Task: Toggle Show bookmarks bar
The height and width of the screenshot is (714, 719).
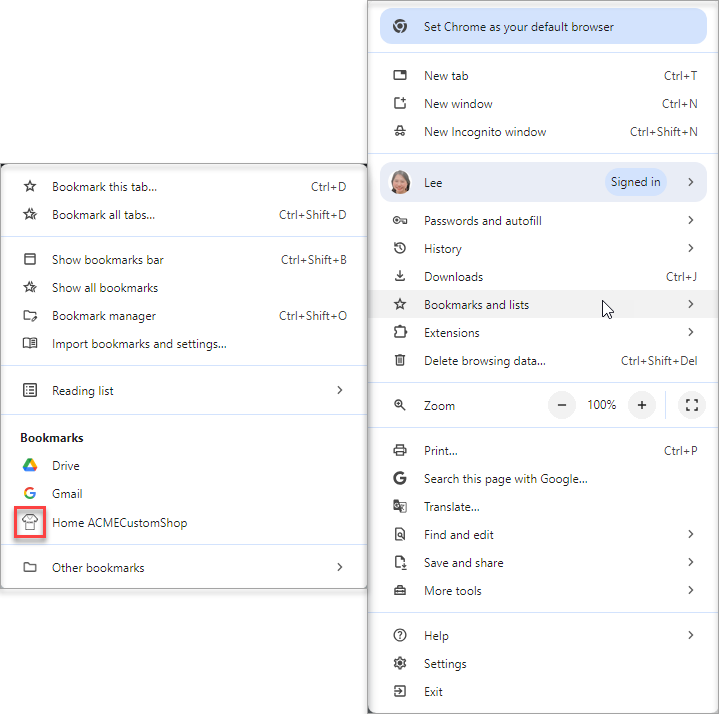Action: point(108,260)
